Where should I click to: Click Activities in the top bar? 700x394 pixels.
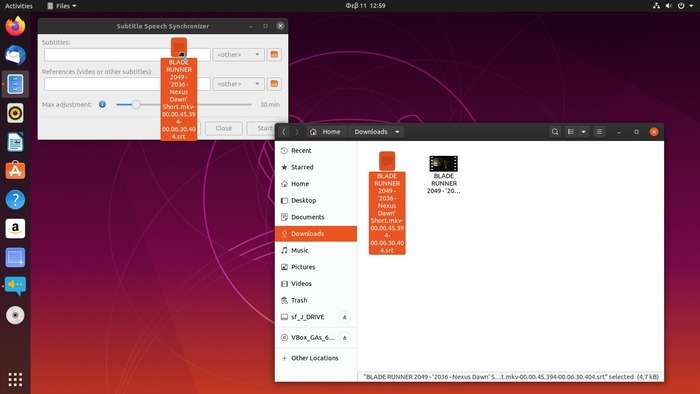pos(19,6)
